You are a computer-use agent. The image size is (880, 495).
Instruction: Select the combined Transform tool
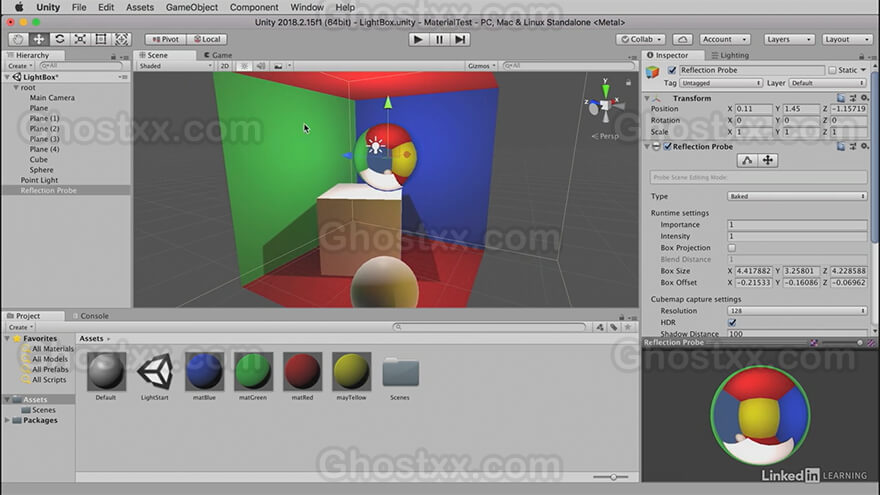(122, 39)
